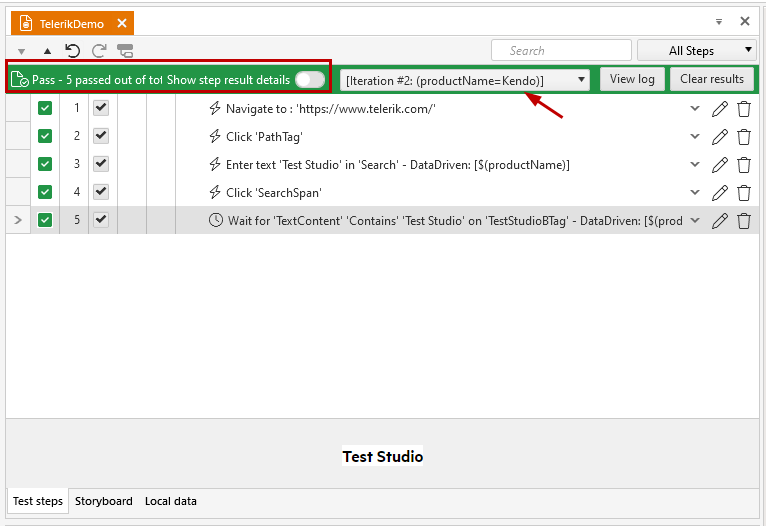Click the move step down arrow

click(21, 51)
